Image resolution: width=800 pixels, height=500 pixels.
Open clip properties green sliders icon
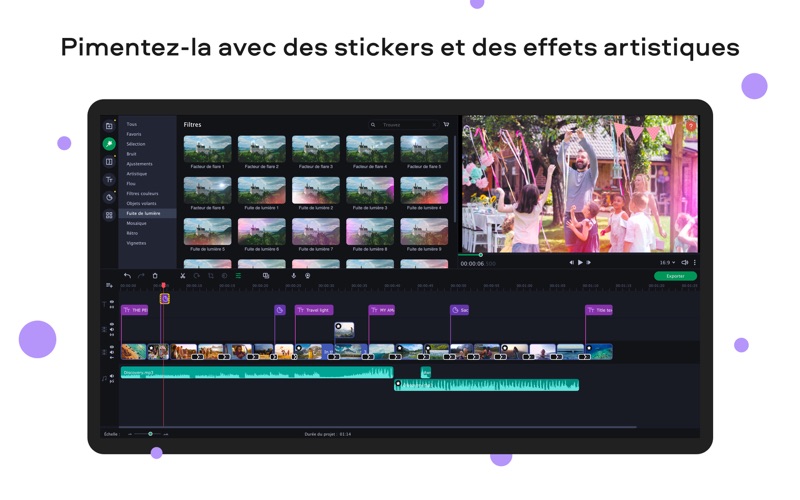click(238, 276)
